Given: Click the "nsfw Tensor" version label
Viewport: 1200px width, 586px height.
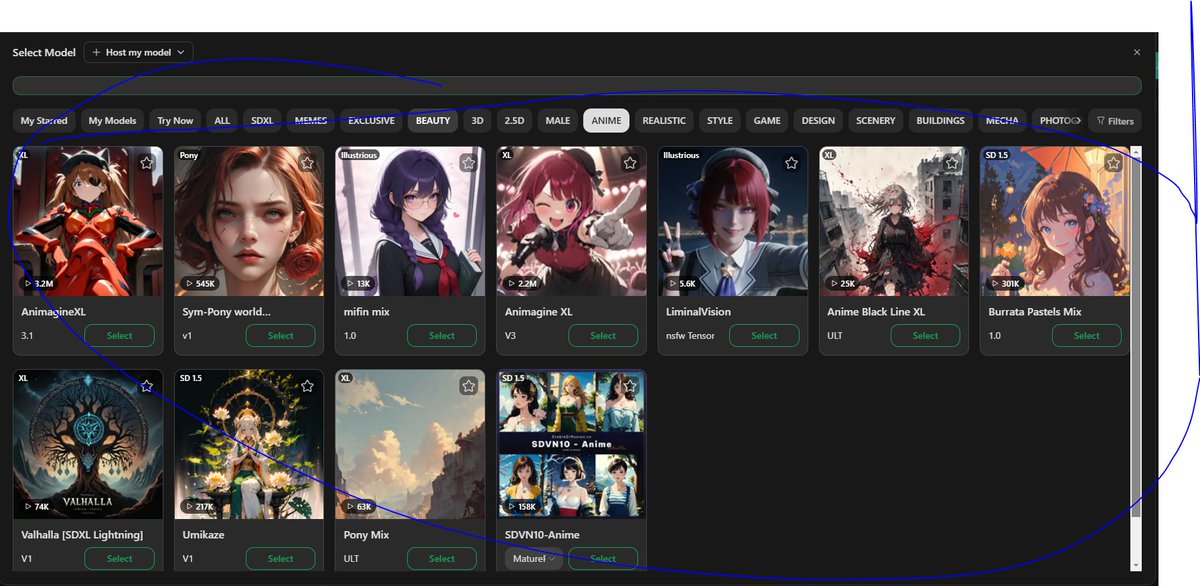Looking at the screenshot, I should (x=691, y=336).
